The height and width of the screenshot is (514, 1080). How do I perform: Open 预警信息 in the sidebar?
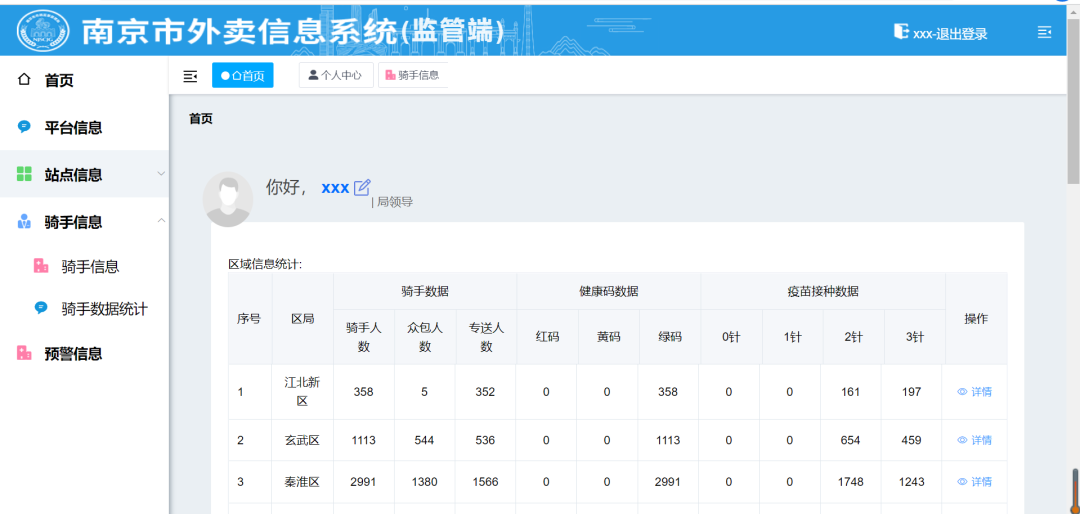coord(73,353)
